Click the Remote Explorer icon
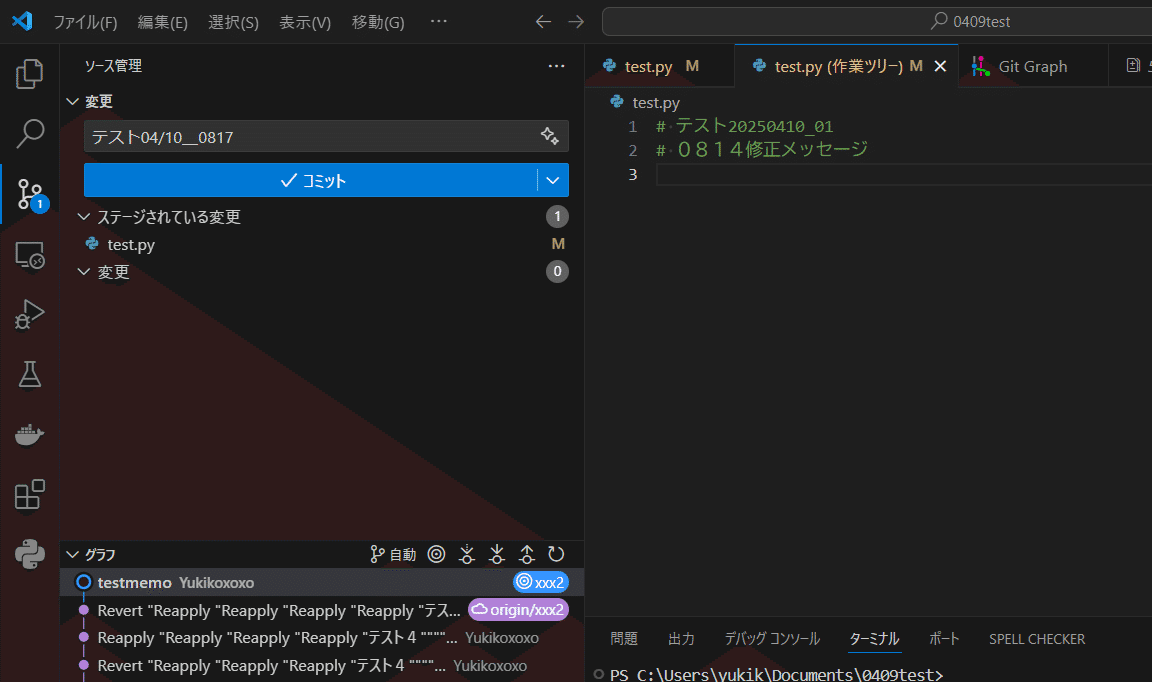This screenshot has height=682, width=1152. tap(29, 255)
